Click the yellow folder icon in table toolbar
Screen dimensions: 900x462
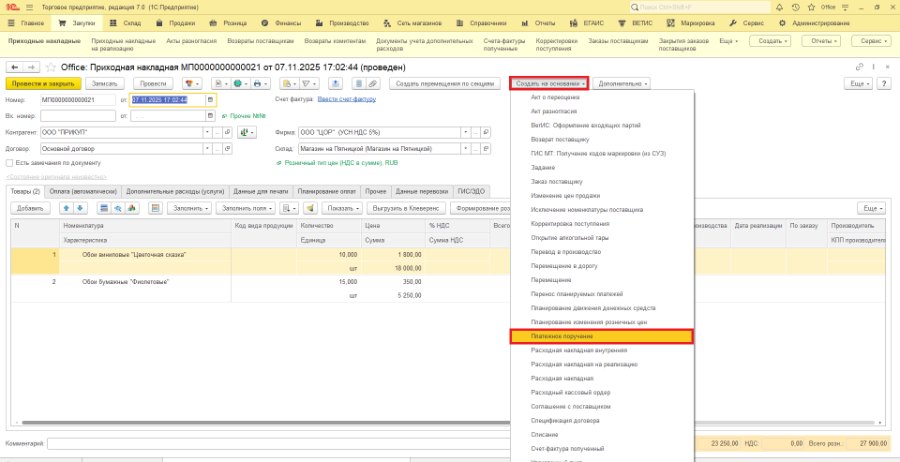(310, 208)
